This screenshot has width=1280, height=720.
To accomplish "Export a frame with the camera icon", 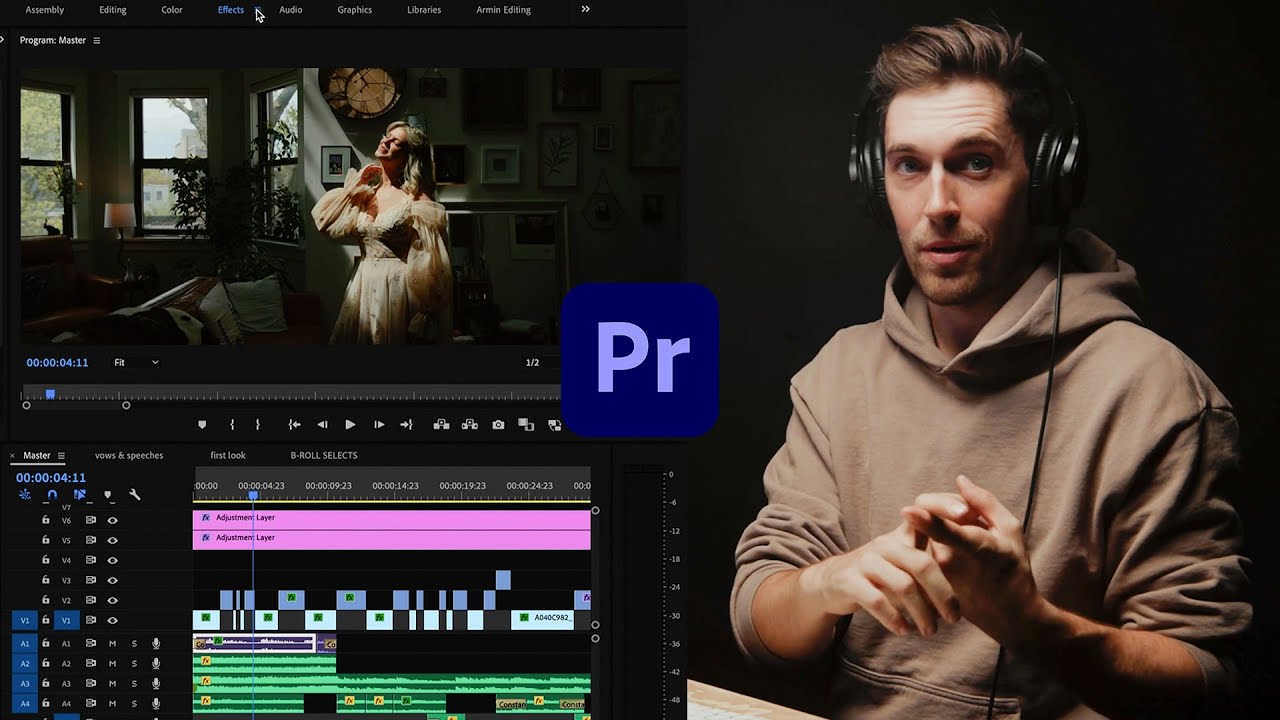I will tap(498, 425).
